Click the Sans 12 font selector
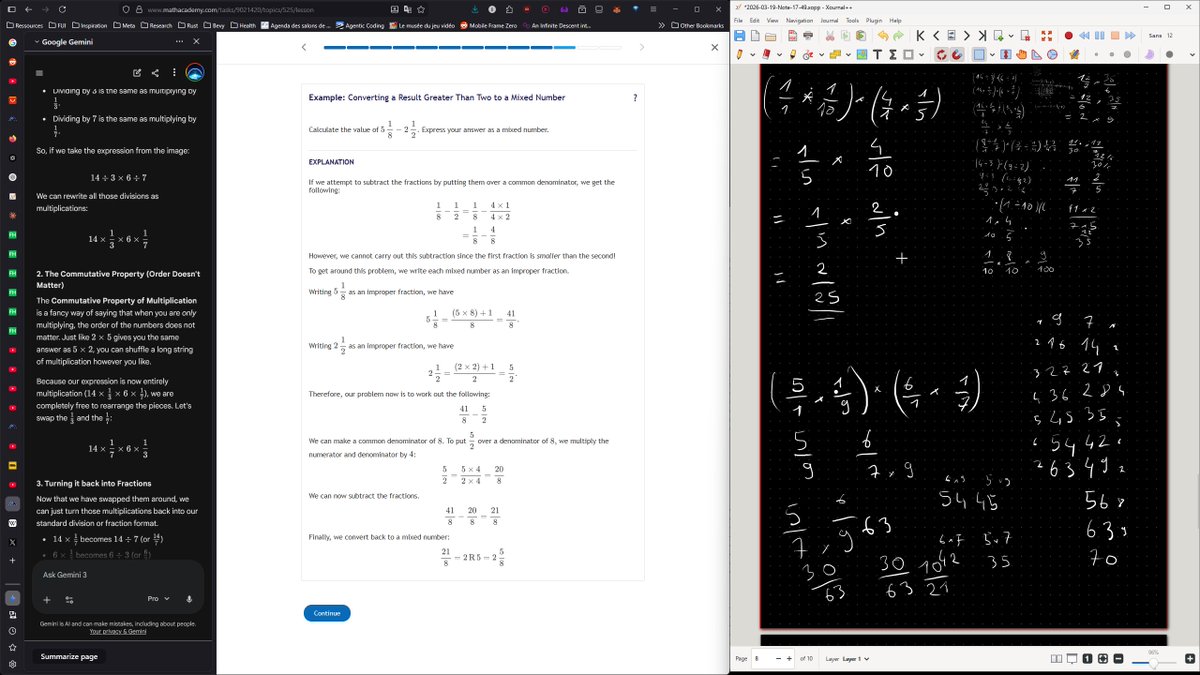The image size is (1200, 675). coord(1161,36)
